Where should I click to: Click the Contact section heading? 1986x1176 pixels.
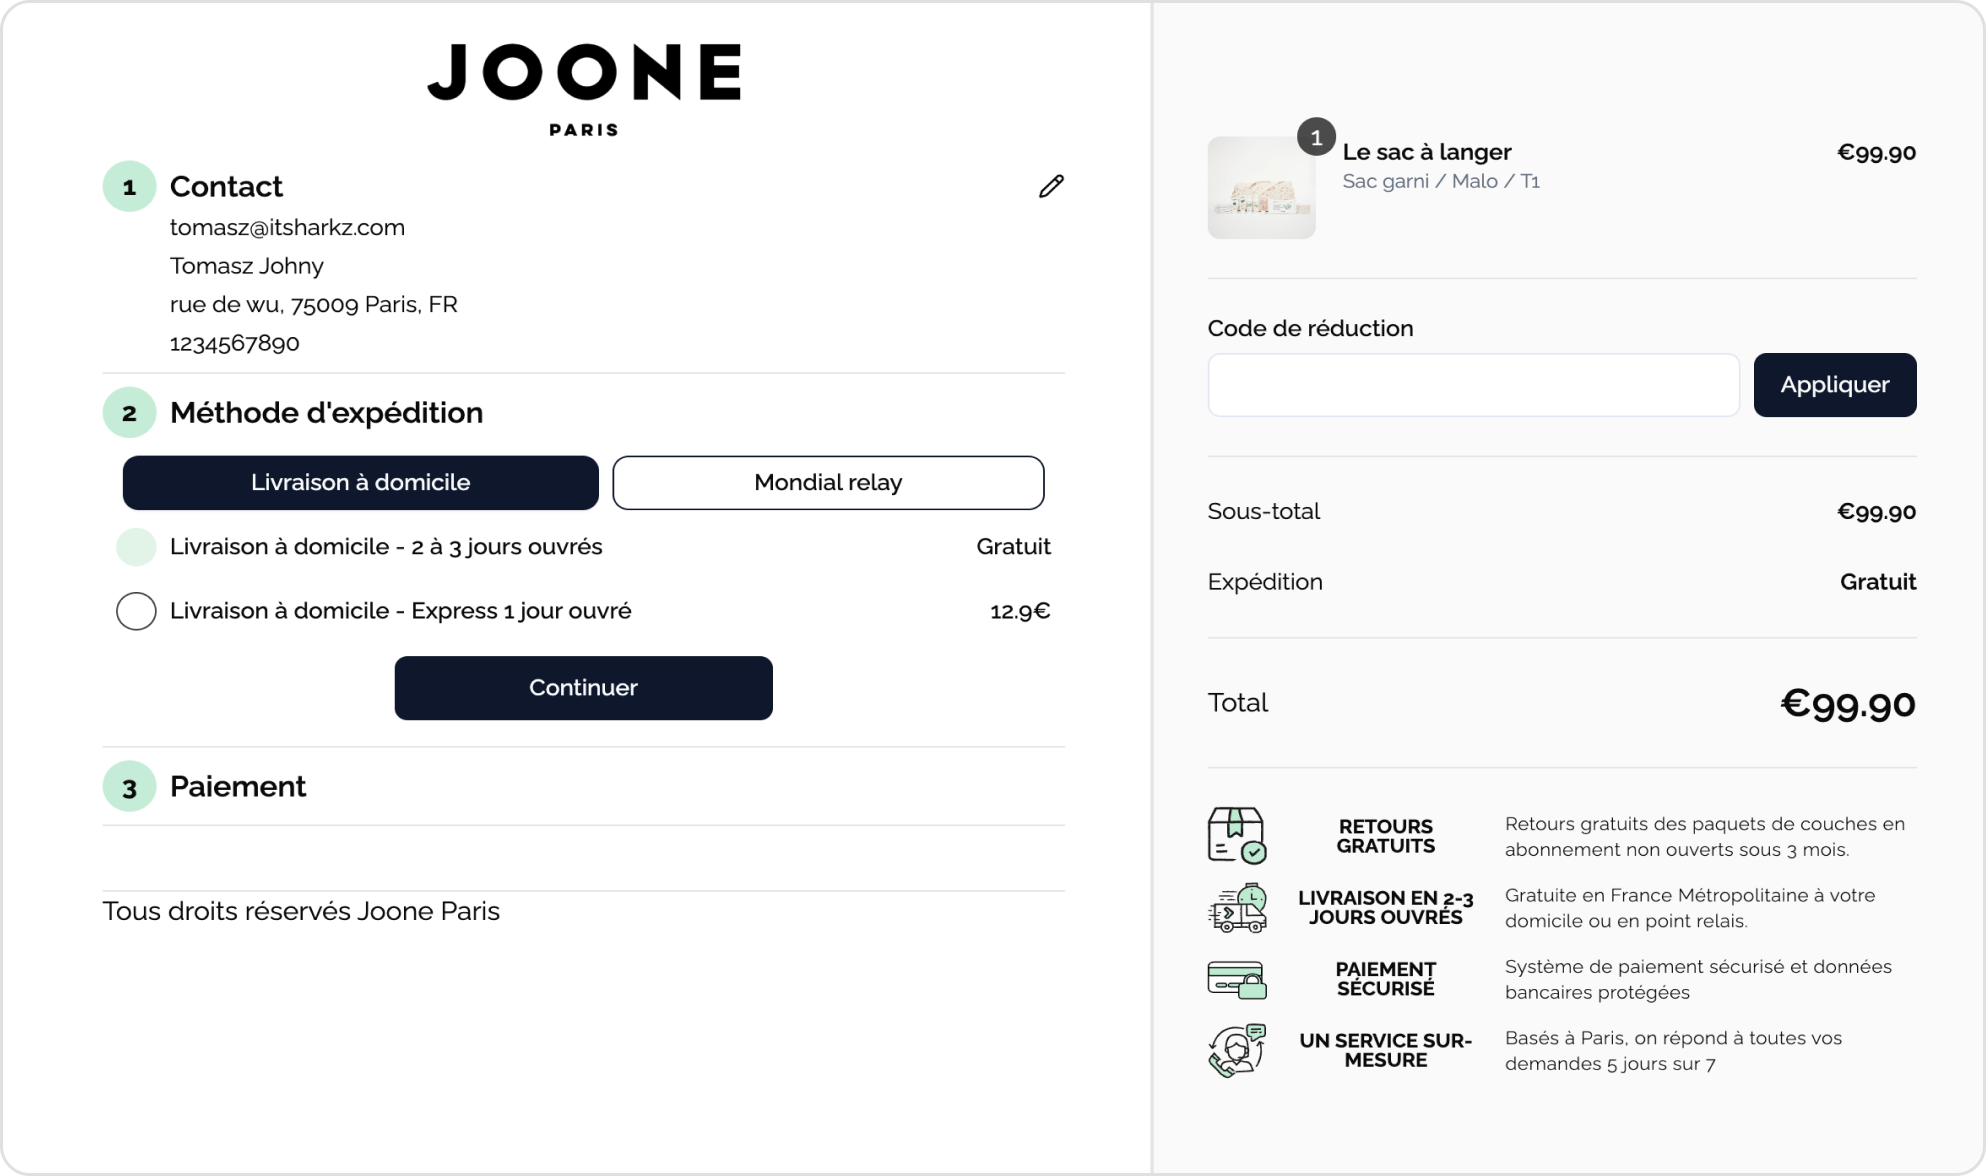point(226,186)
